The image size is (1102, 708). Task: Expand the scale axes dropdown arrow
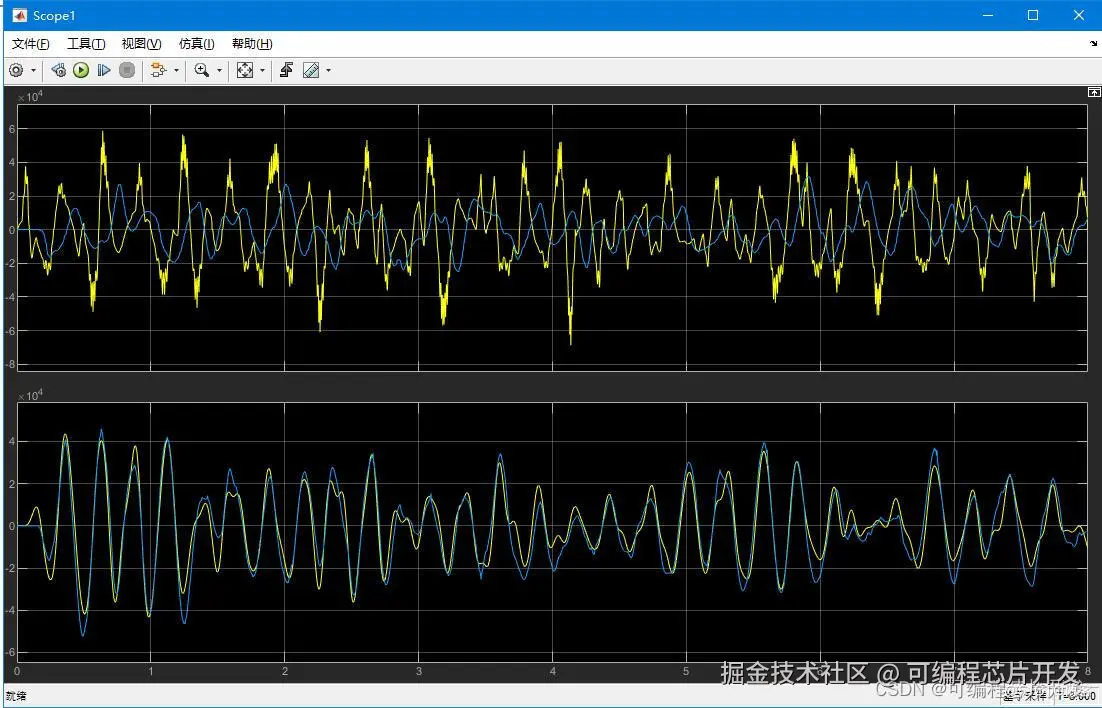262,70
